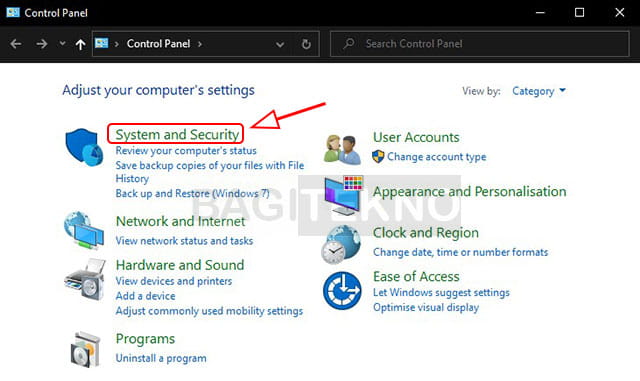Screen dimensions: 640x381
Task: Click the Programs disc box icon
Action: (x=85, y=350)
